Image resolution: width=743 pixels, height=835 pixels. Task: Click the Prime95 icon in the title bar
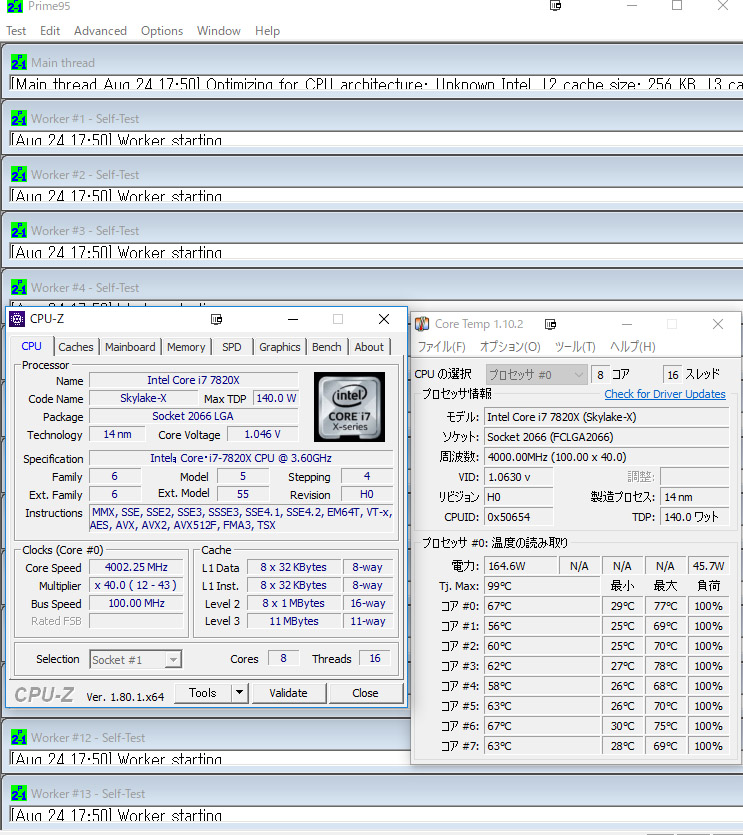coord(16,8)
